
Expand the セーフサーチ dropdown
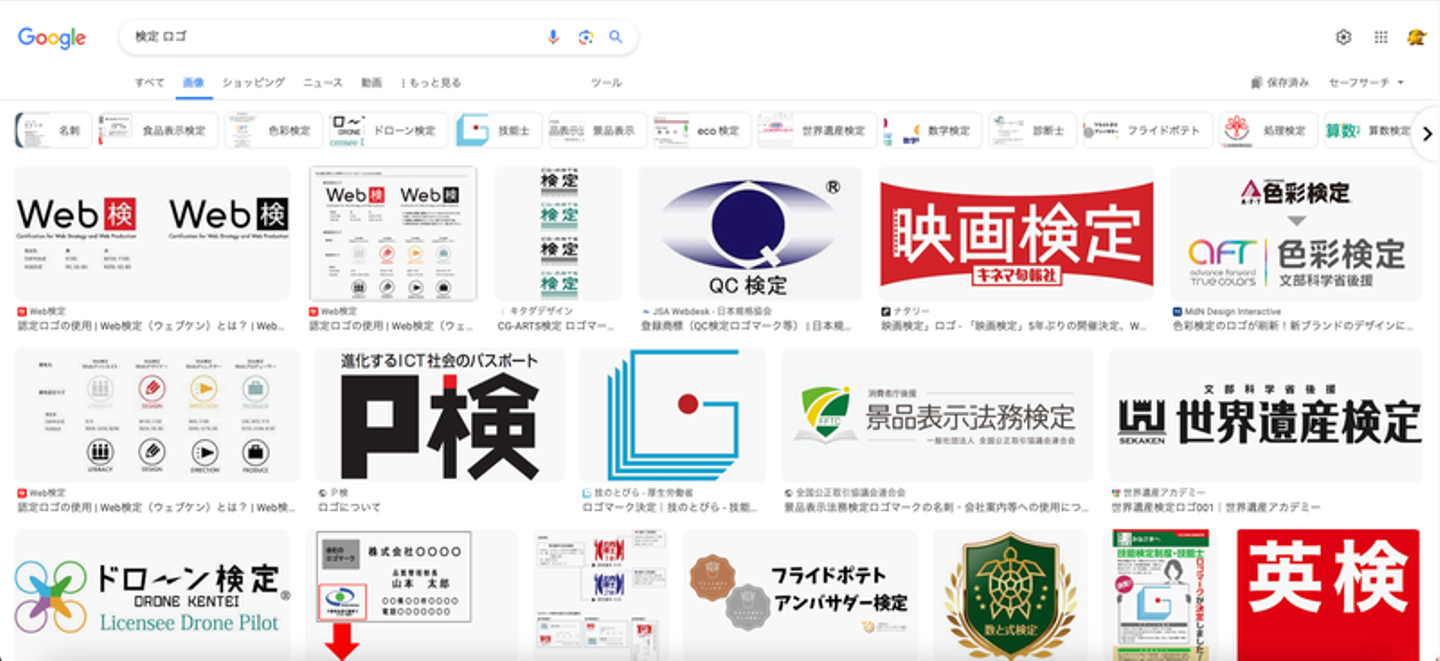tap(1366, 83)
